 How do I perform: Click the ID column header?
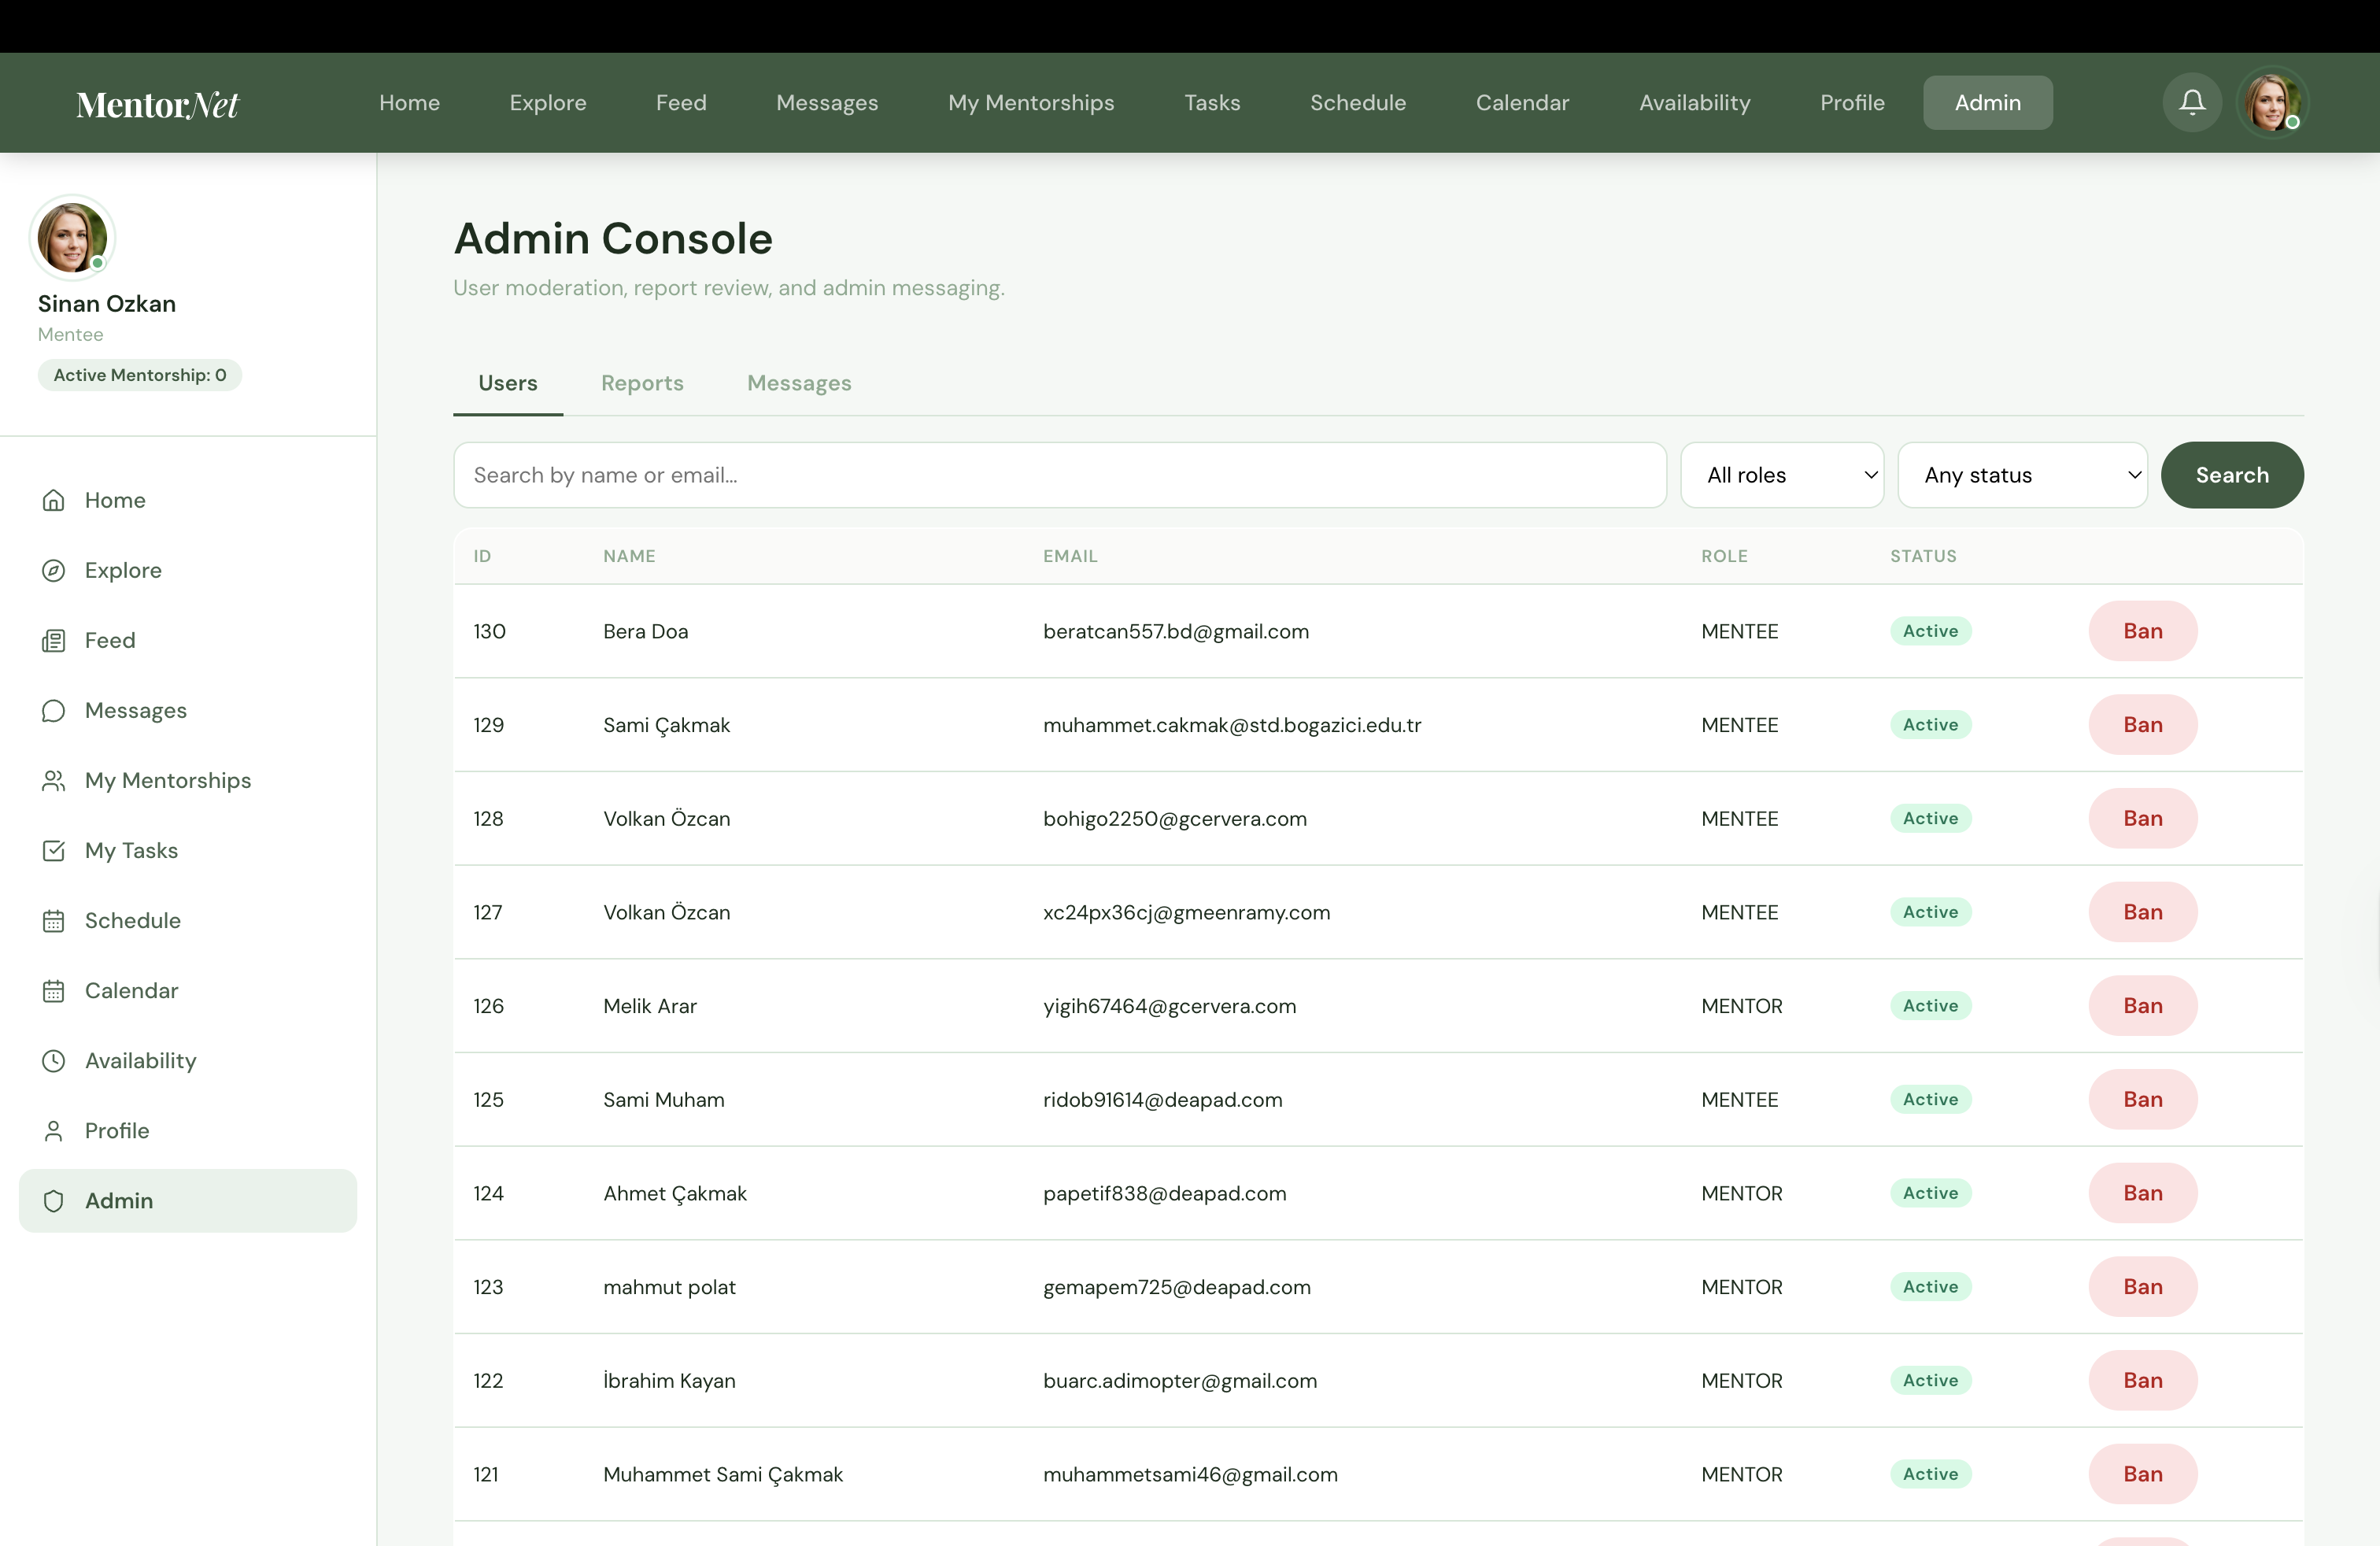click(x=482, y=556)
